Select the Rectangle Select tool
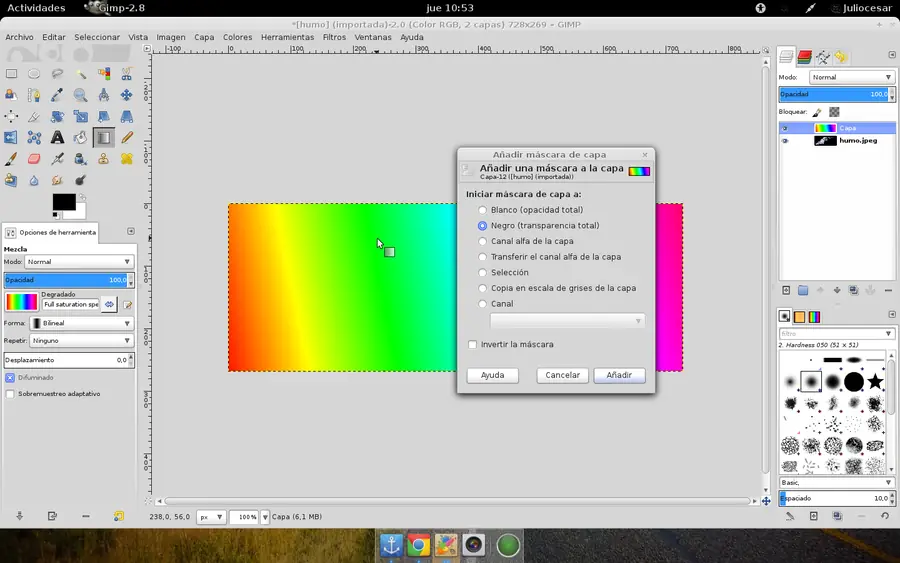Image resolution: width=900 pixels, height=563 pixels. (x=11, y=74)
